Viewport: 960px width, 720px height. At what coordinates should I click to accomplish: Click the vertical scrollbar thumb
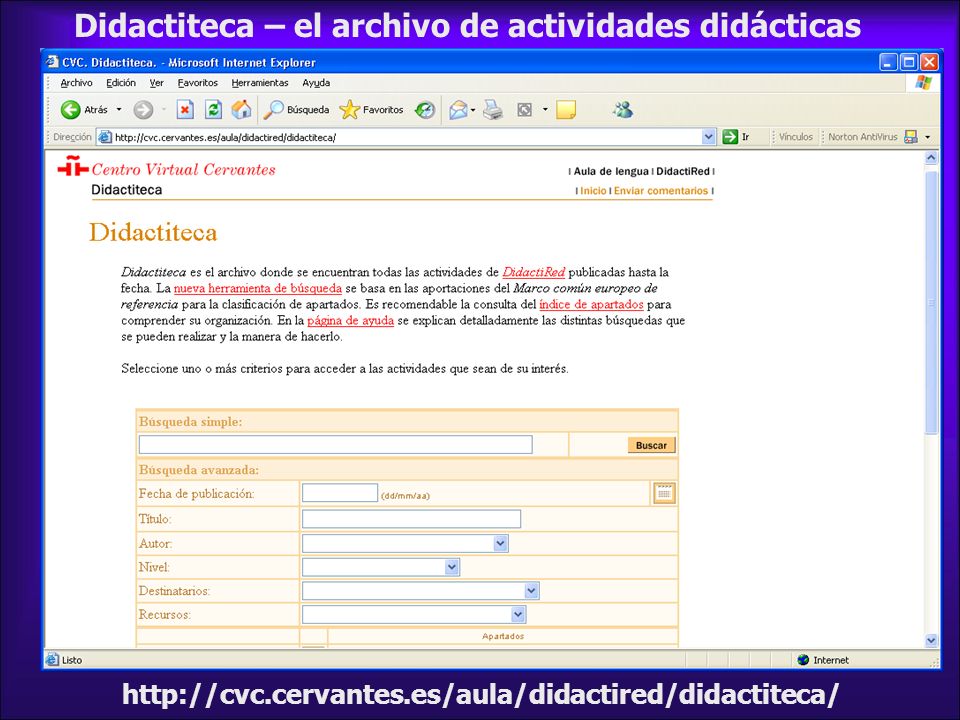coord(931,302)
